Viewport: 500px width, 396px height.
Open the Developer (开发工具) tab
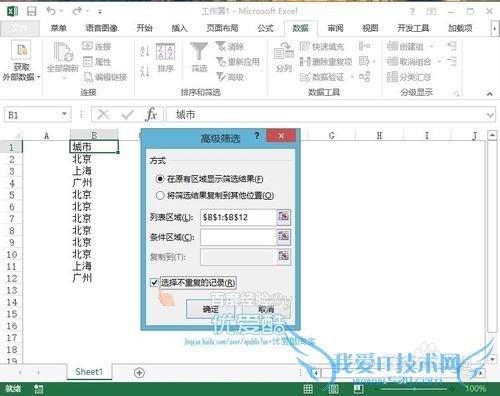(x=413, y=28)
